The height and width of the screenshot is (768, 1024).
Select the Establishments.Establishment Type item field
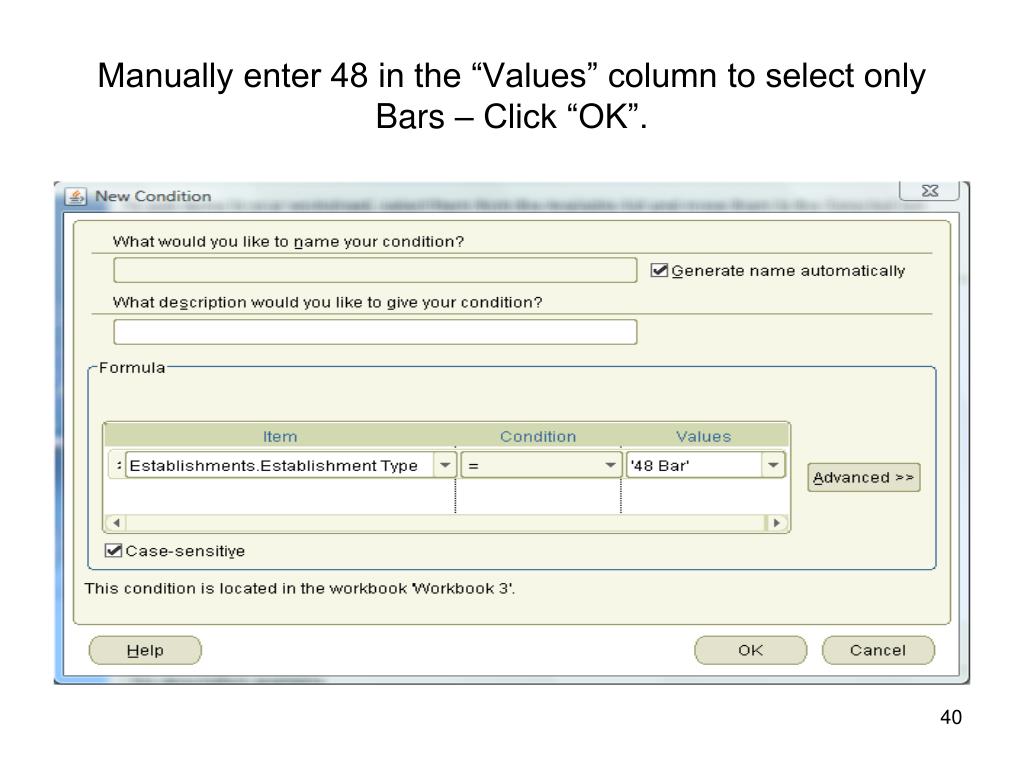(278, 465)
